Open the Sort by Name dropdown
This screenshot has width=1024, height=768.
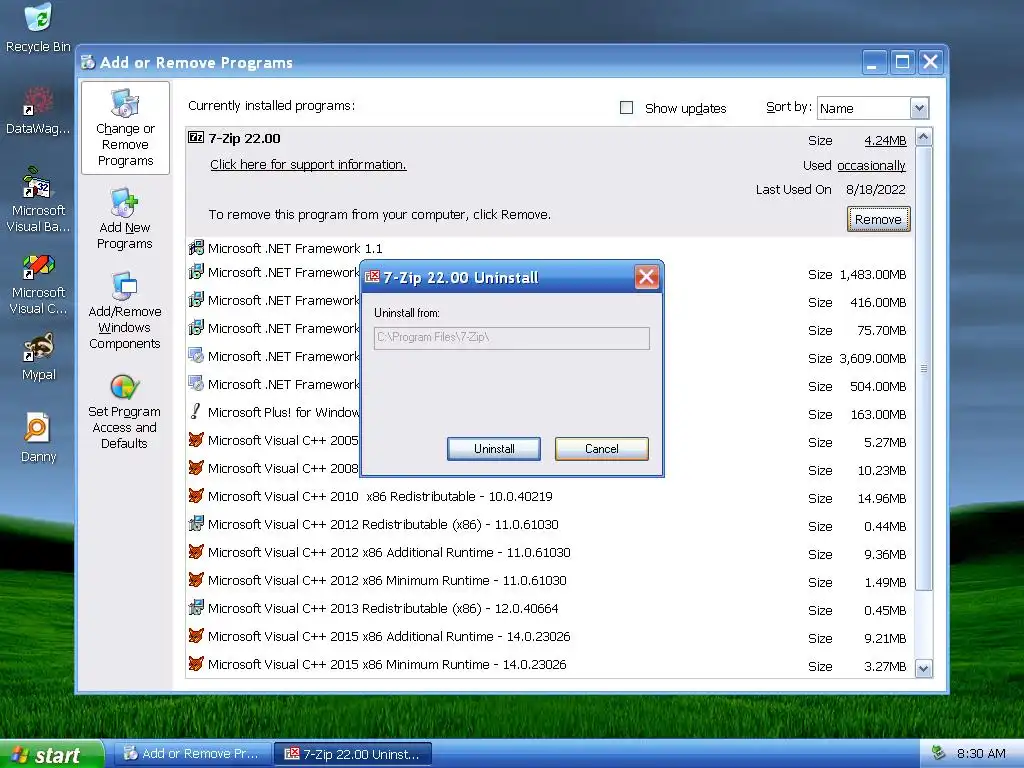click(919, 108)
